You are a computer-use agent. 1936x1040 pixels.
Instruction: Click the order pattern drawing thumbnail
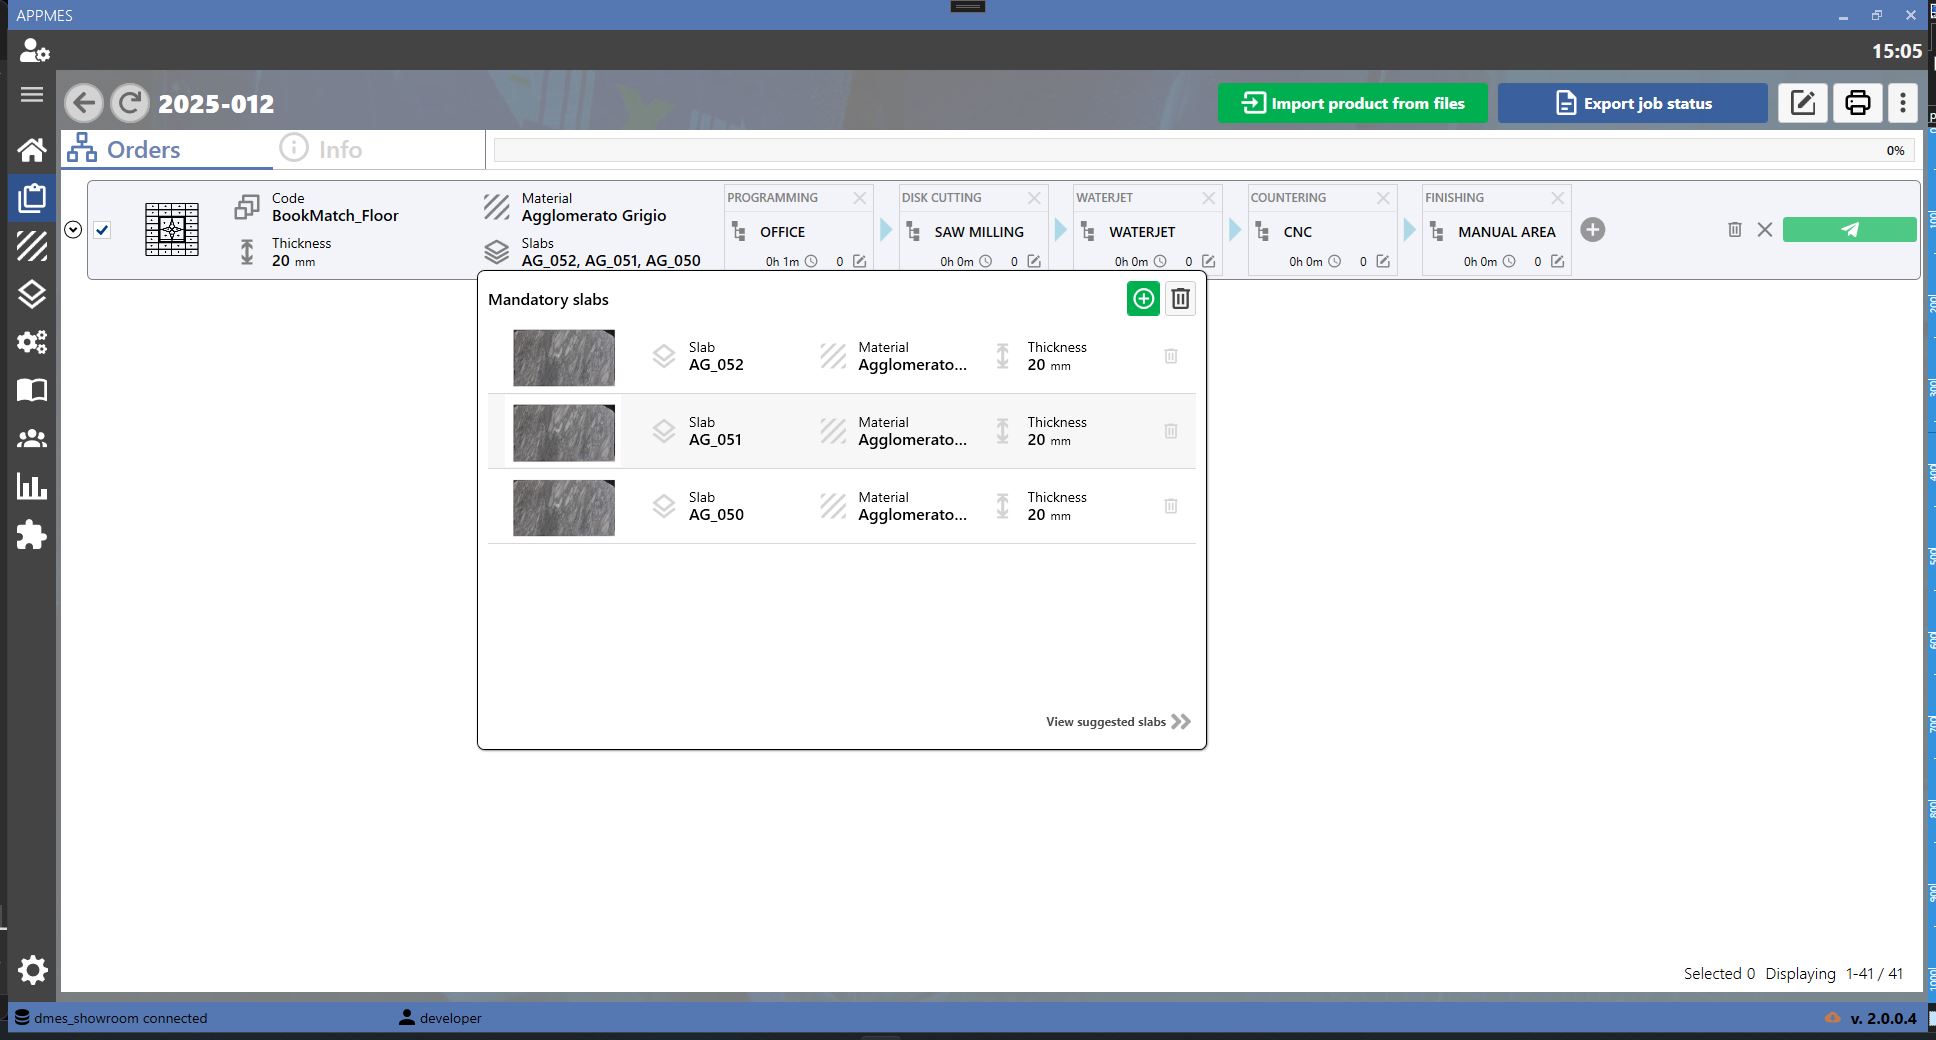(172, 229)
